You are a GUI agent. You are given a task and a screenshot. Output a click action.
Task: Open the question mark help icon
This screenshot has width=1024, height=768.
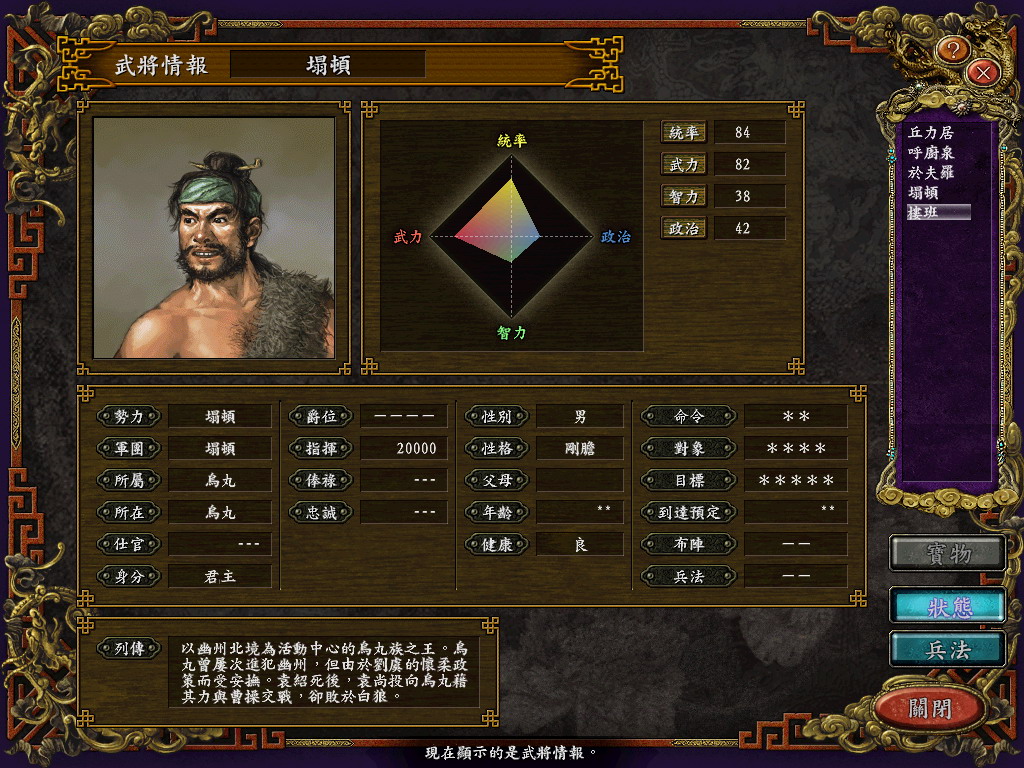953,50
